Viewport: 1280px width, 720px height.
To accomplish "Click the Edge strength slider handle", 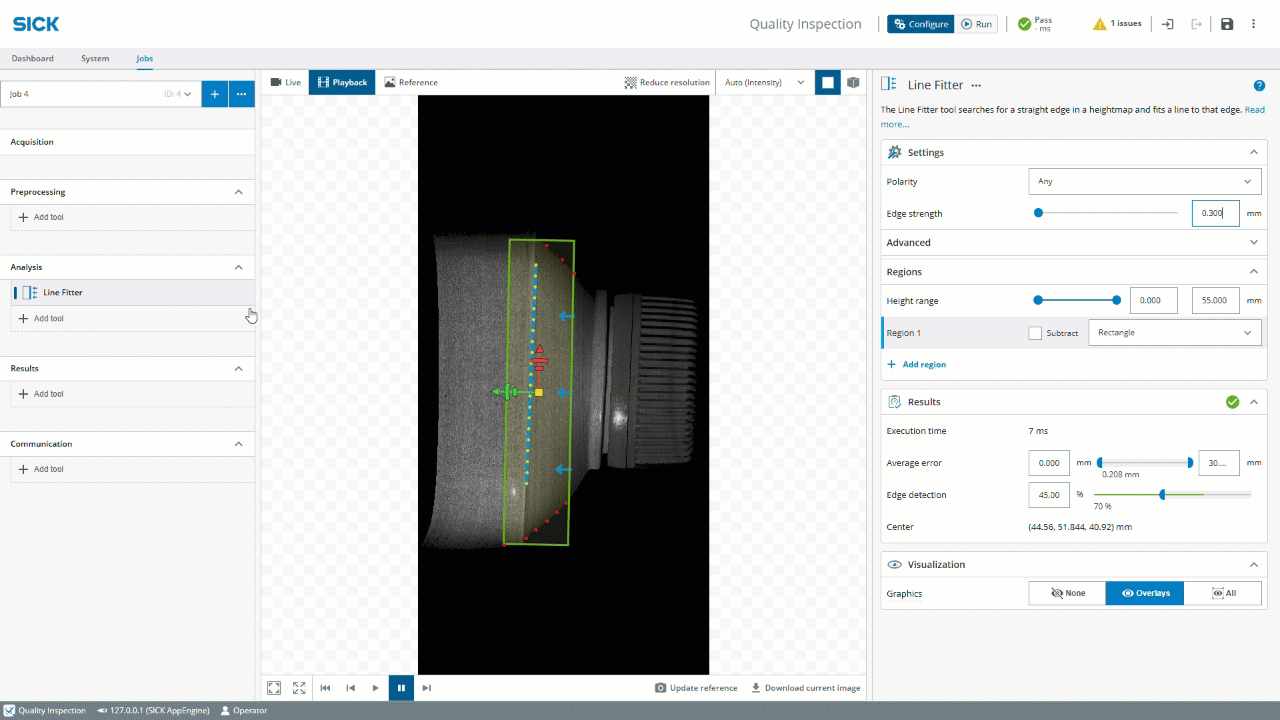I will [x=1038, y=213].
